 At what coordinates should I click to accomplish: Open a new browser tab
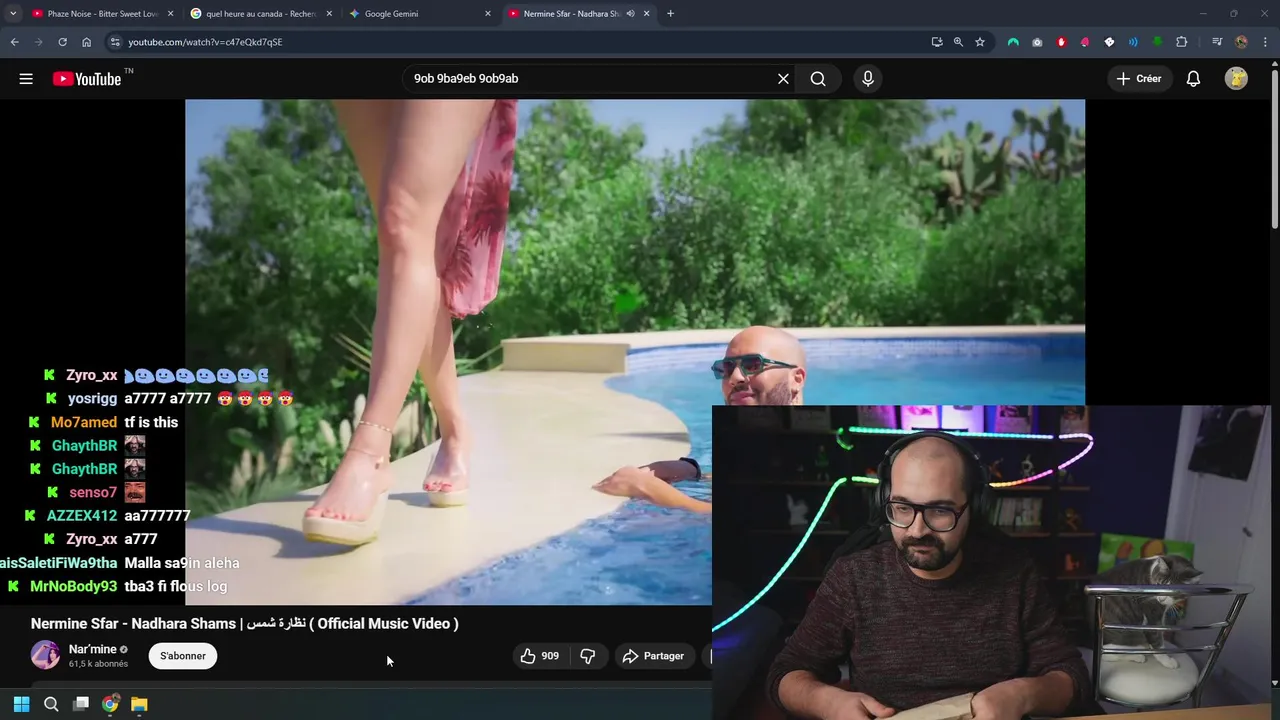coord(670,14)
